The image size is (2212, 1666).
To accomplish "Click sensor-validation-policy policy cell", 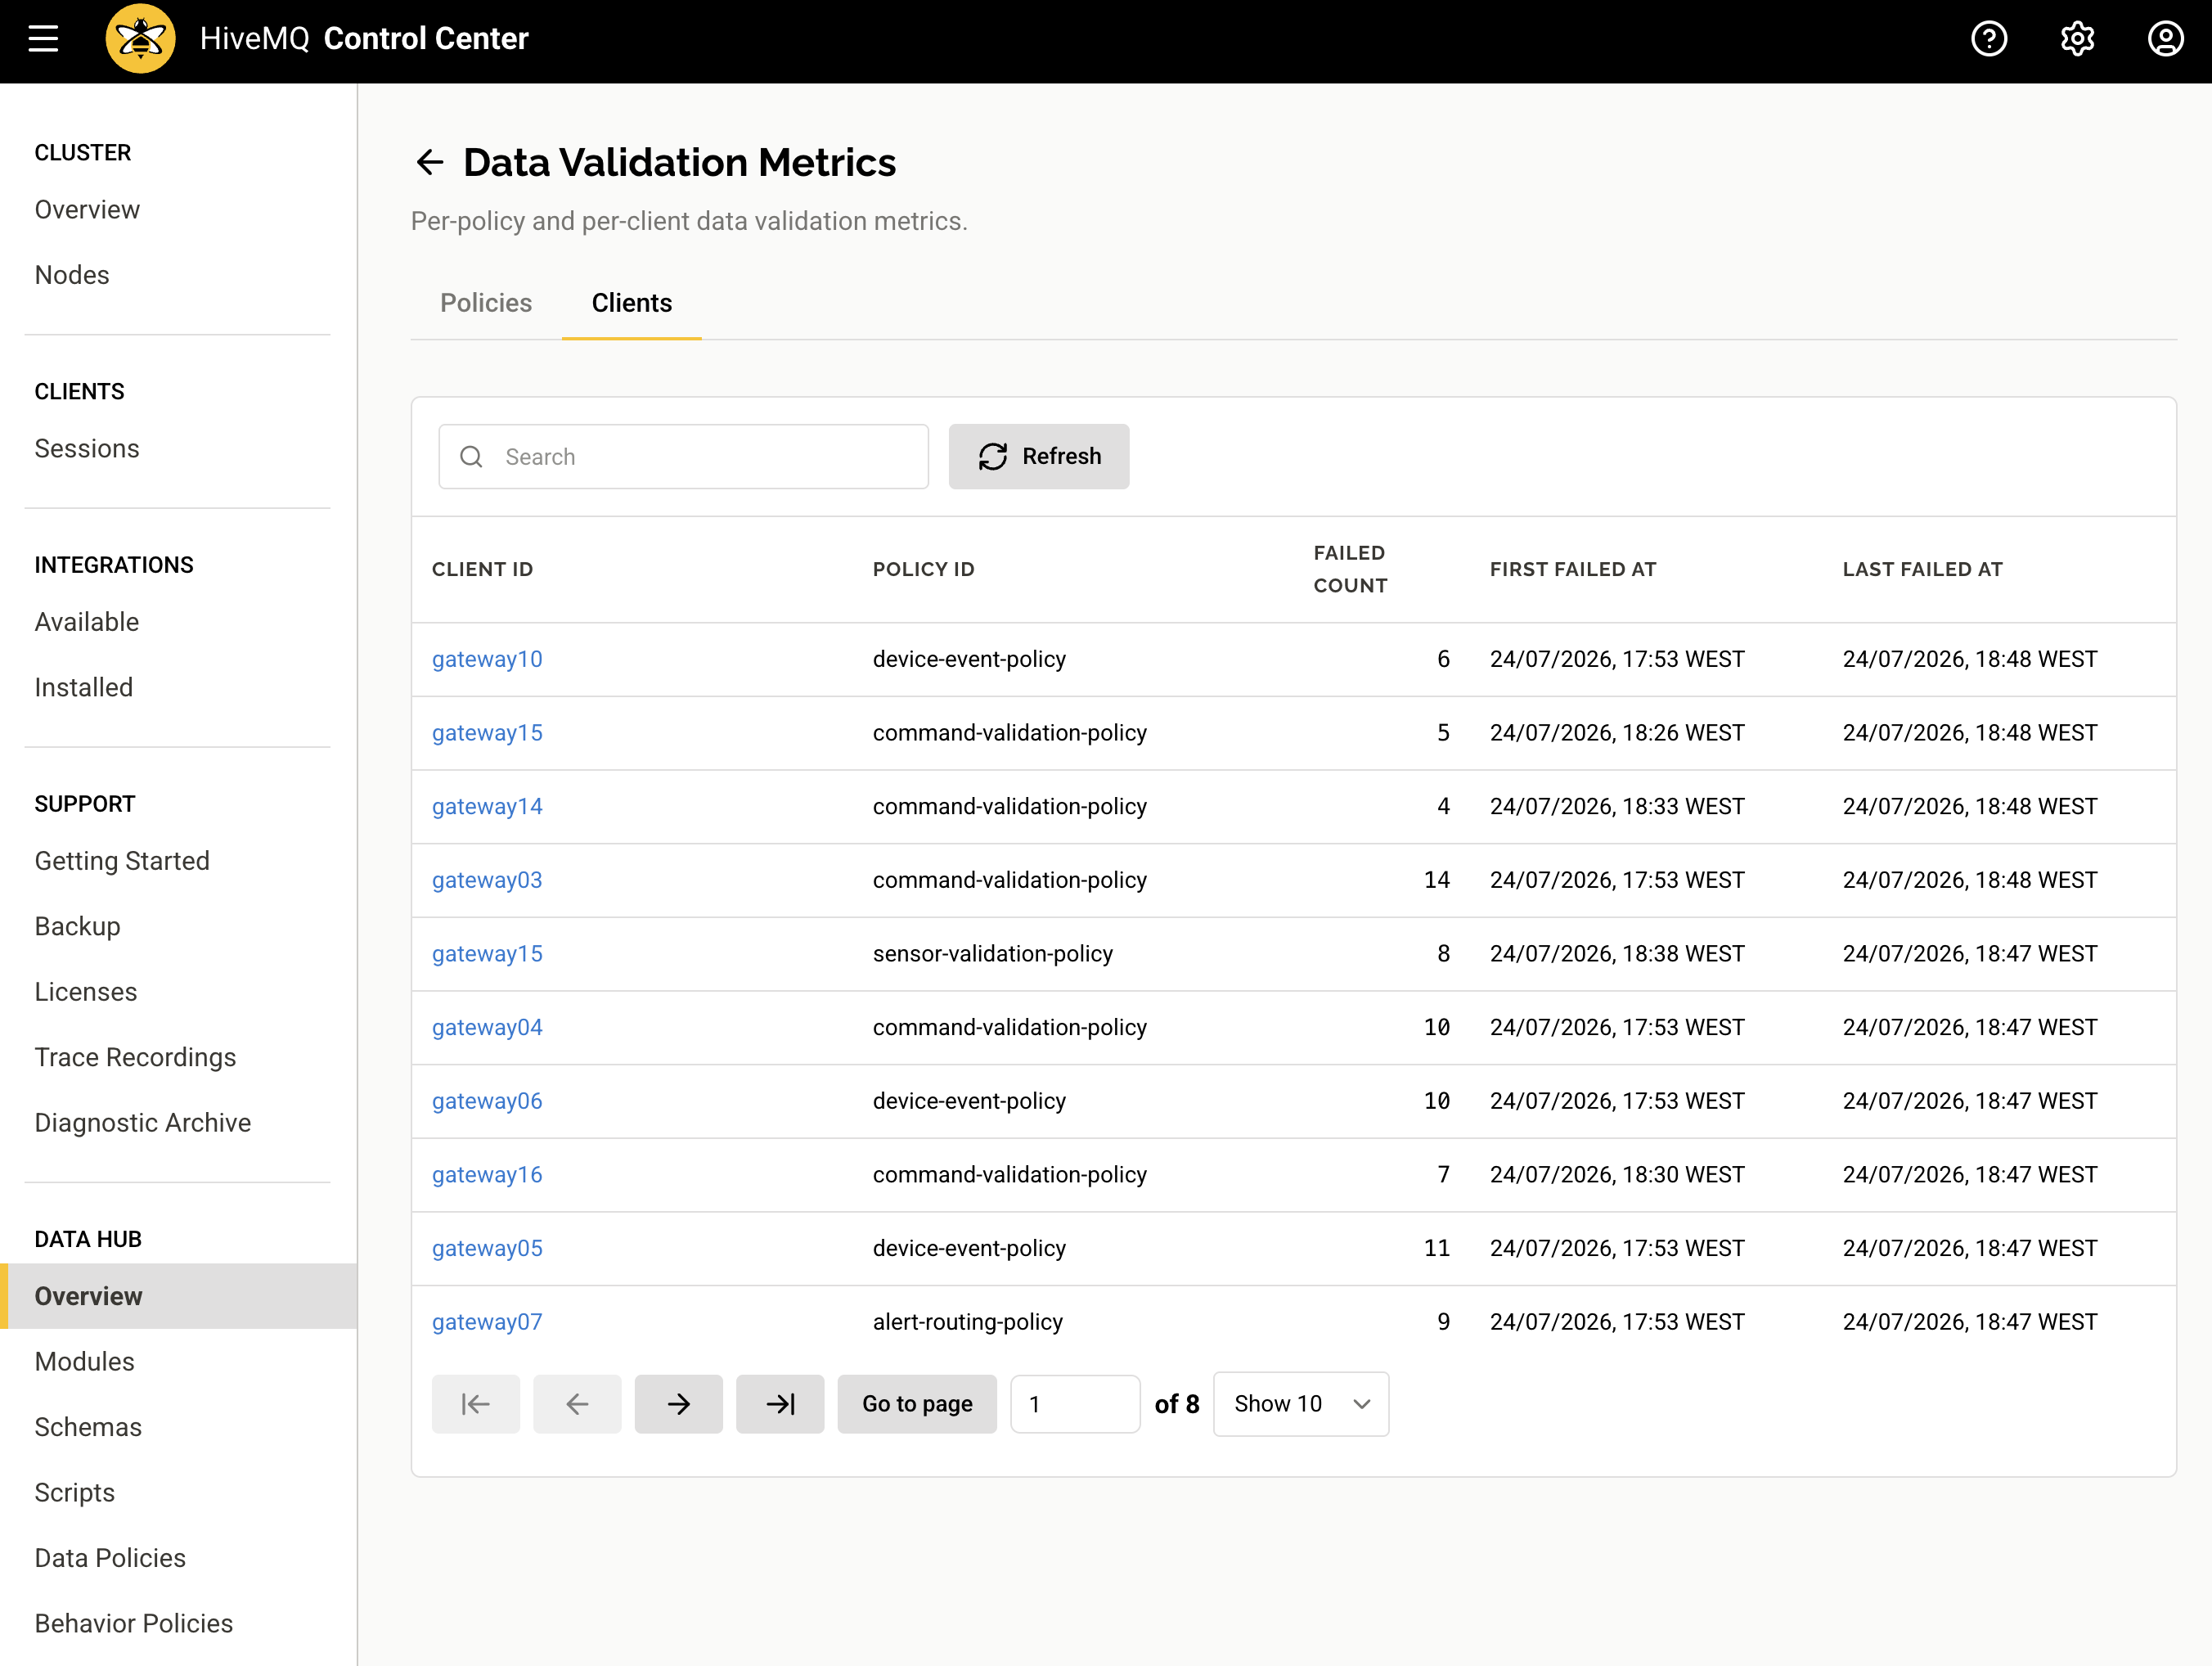I will (992, 954).
